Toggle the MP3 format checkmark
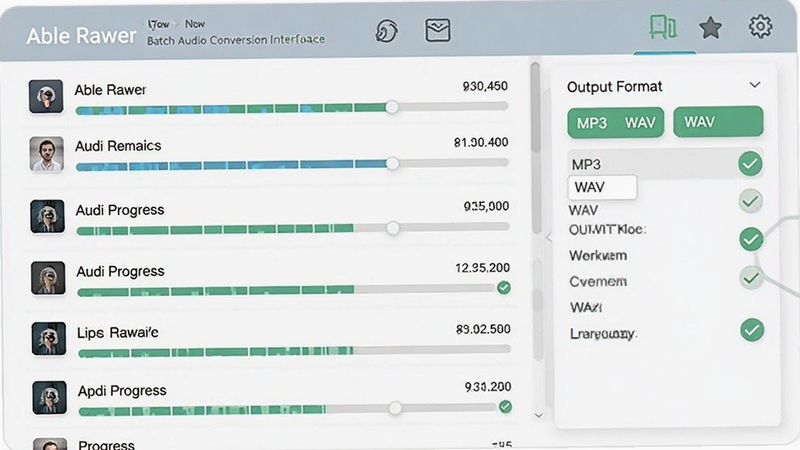This screenshot has height=450, width=800. pyautogui.click(x=750, y=164)
